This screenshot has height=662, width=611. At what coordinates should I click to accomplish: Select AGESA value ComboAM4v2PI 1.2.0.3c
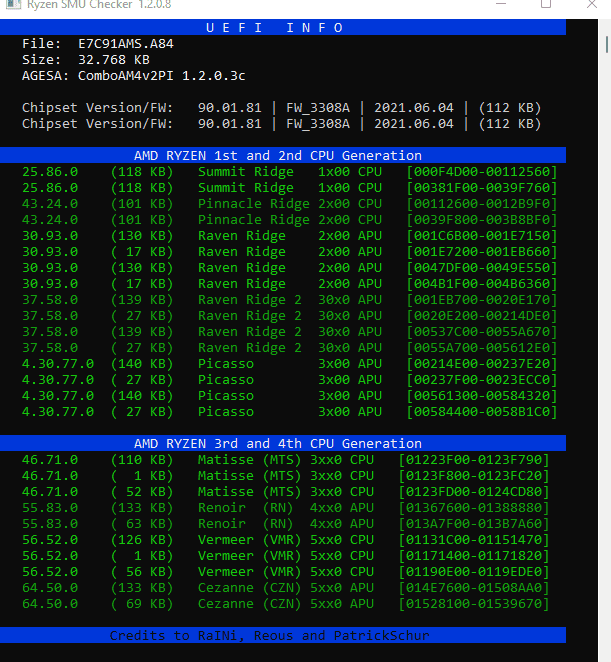[x=162, y=76]
